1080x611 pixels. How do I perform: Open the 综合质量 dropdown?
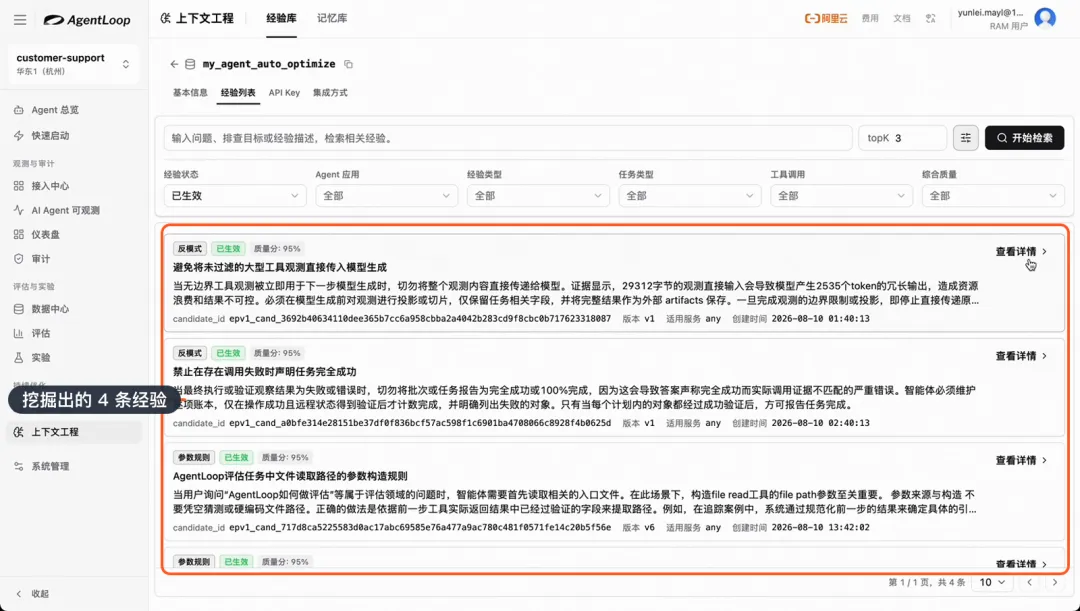point(993,196)
